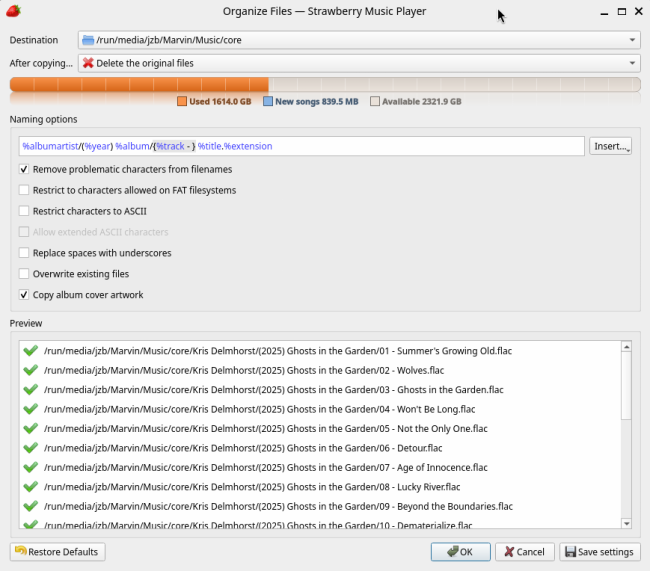Image resolution: width=650 pixels, height=571 pixels.
Task: Enable Restrict characters to ASCII
Action: pyautogui.click(x=24, y=211)
